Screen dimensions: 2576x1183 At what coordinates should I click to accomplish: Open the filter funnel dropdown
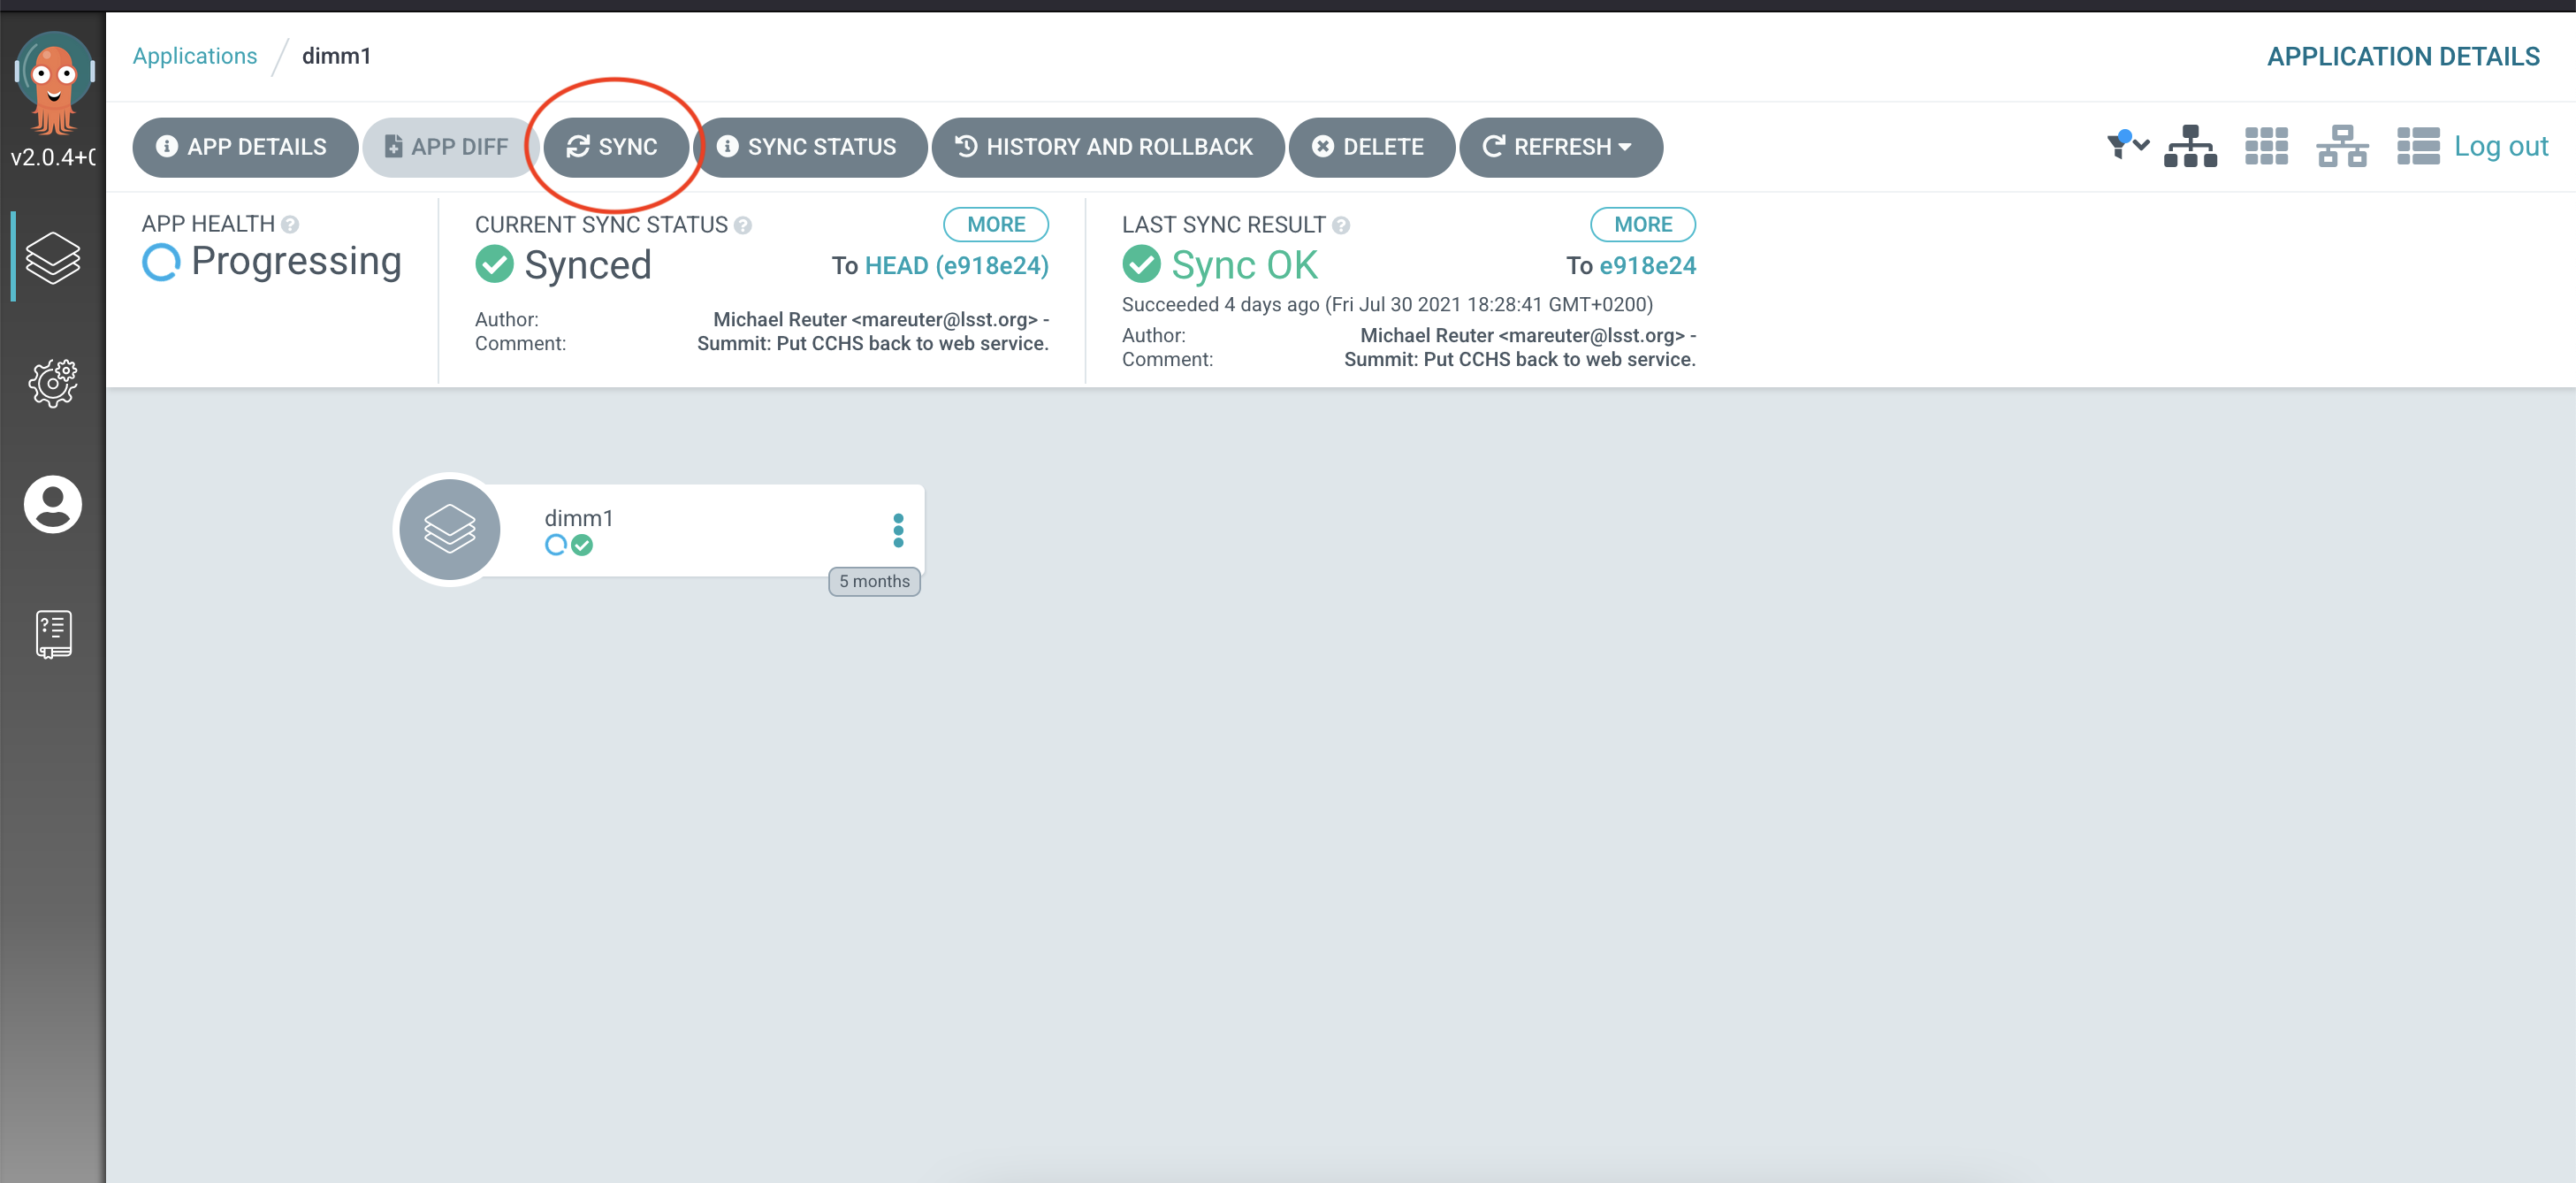[2126, 146]
